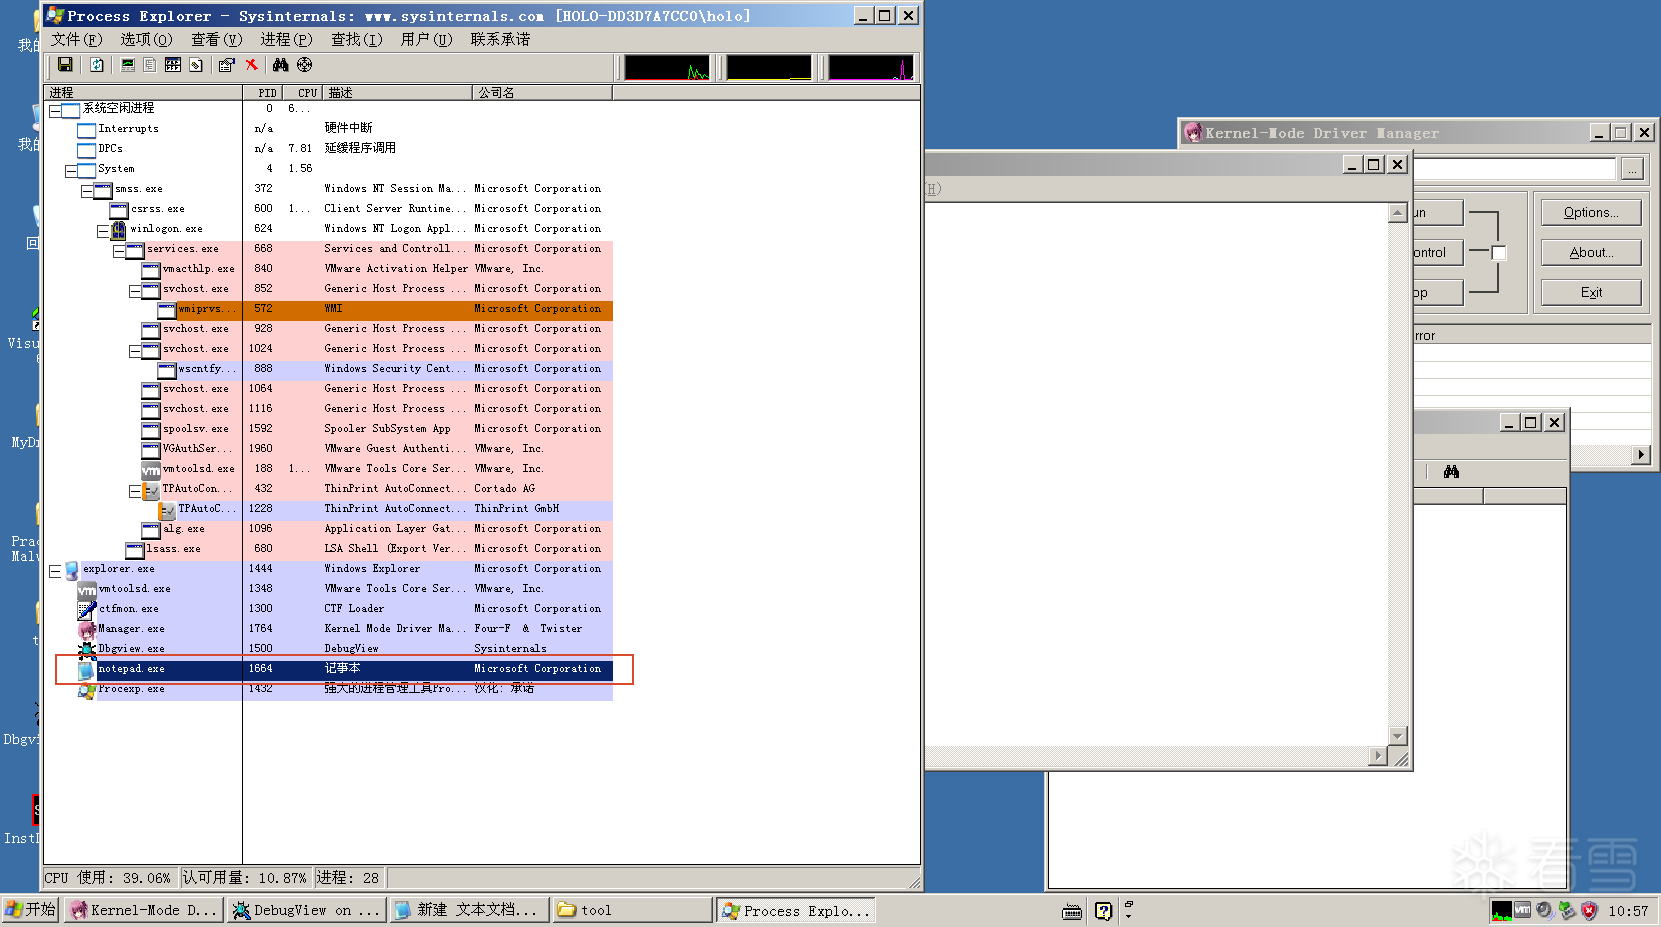Open System Information from the toolbar graph icon
Screen dimensions: 1661x927
128,65
